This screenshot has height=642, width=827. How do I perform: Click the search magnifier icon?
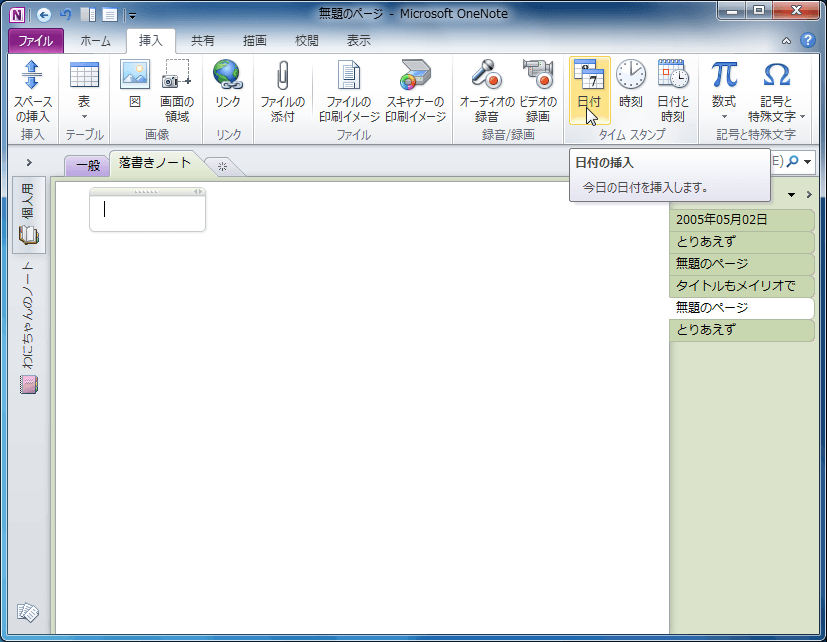[x=792, y=162]
